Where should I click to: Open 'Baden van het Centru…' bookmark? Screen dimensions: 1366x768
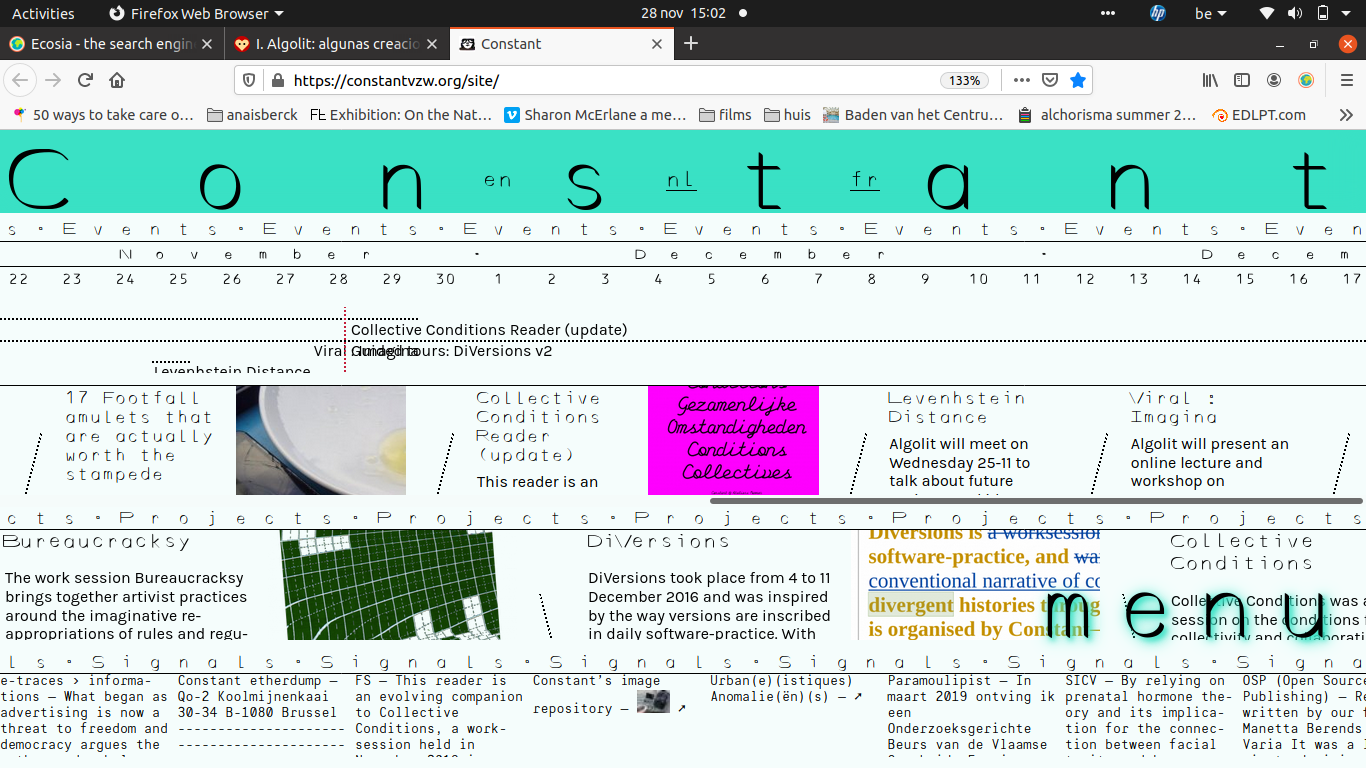coord(913,115)
